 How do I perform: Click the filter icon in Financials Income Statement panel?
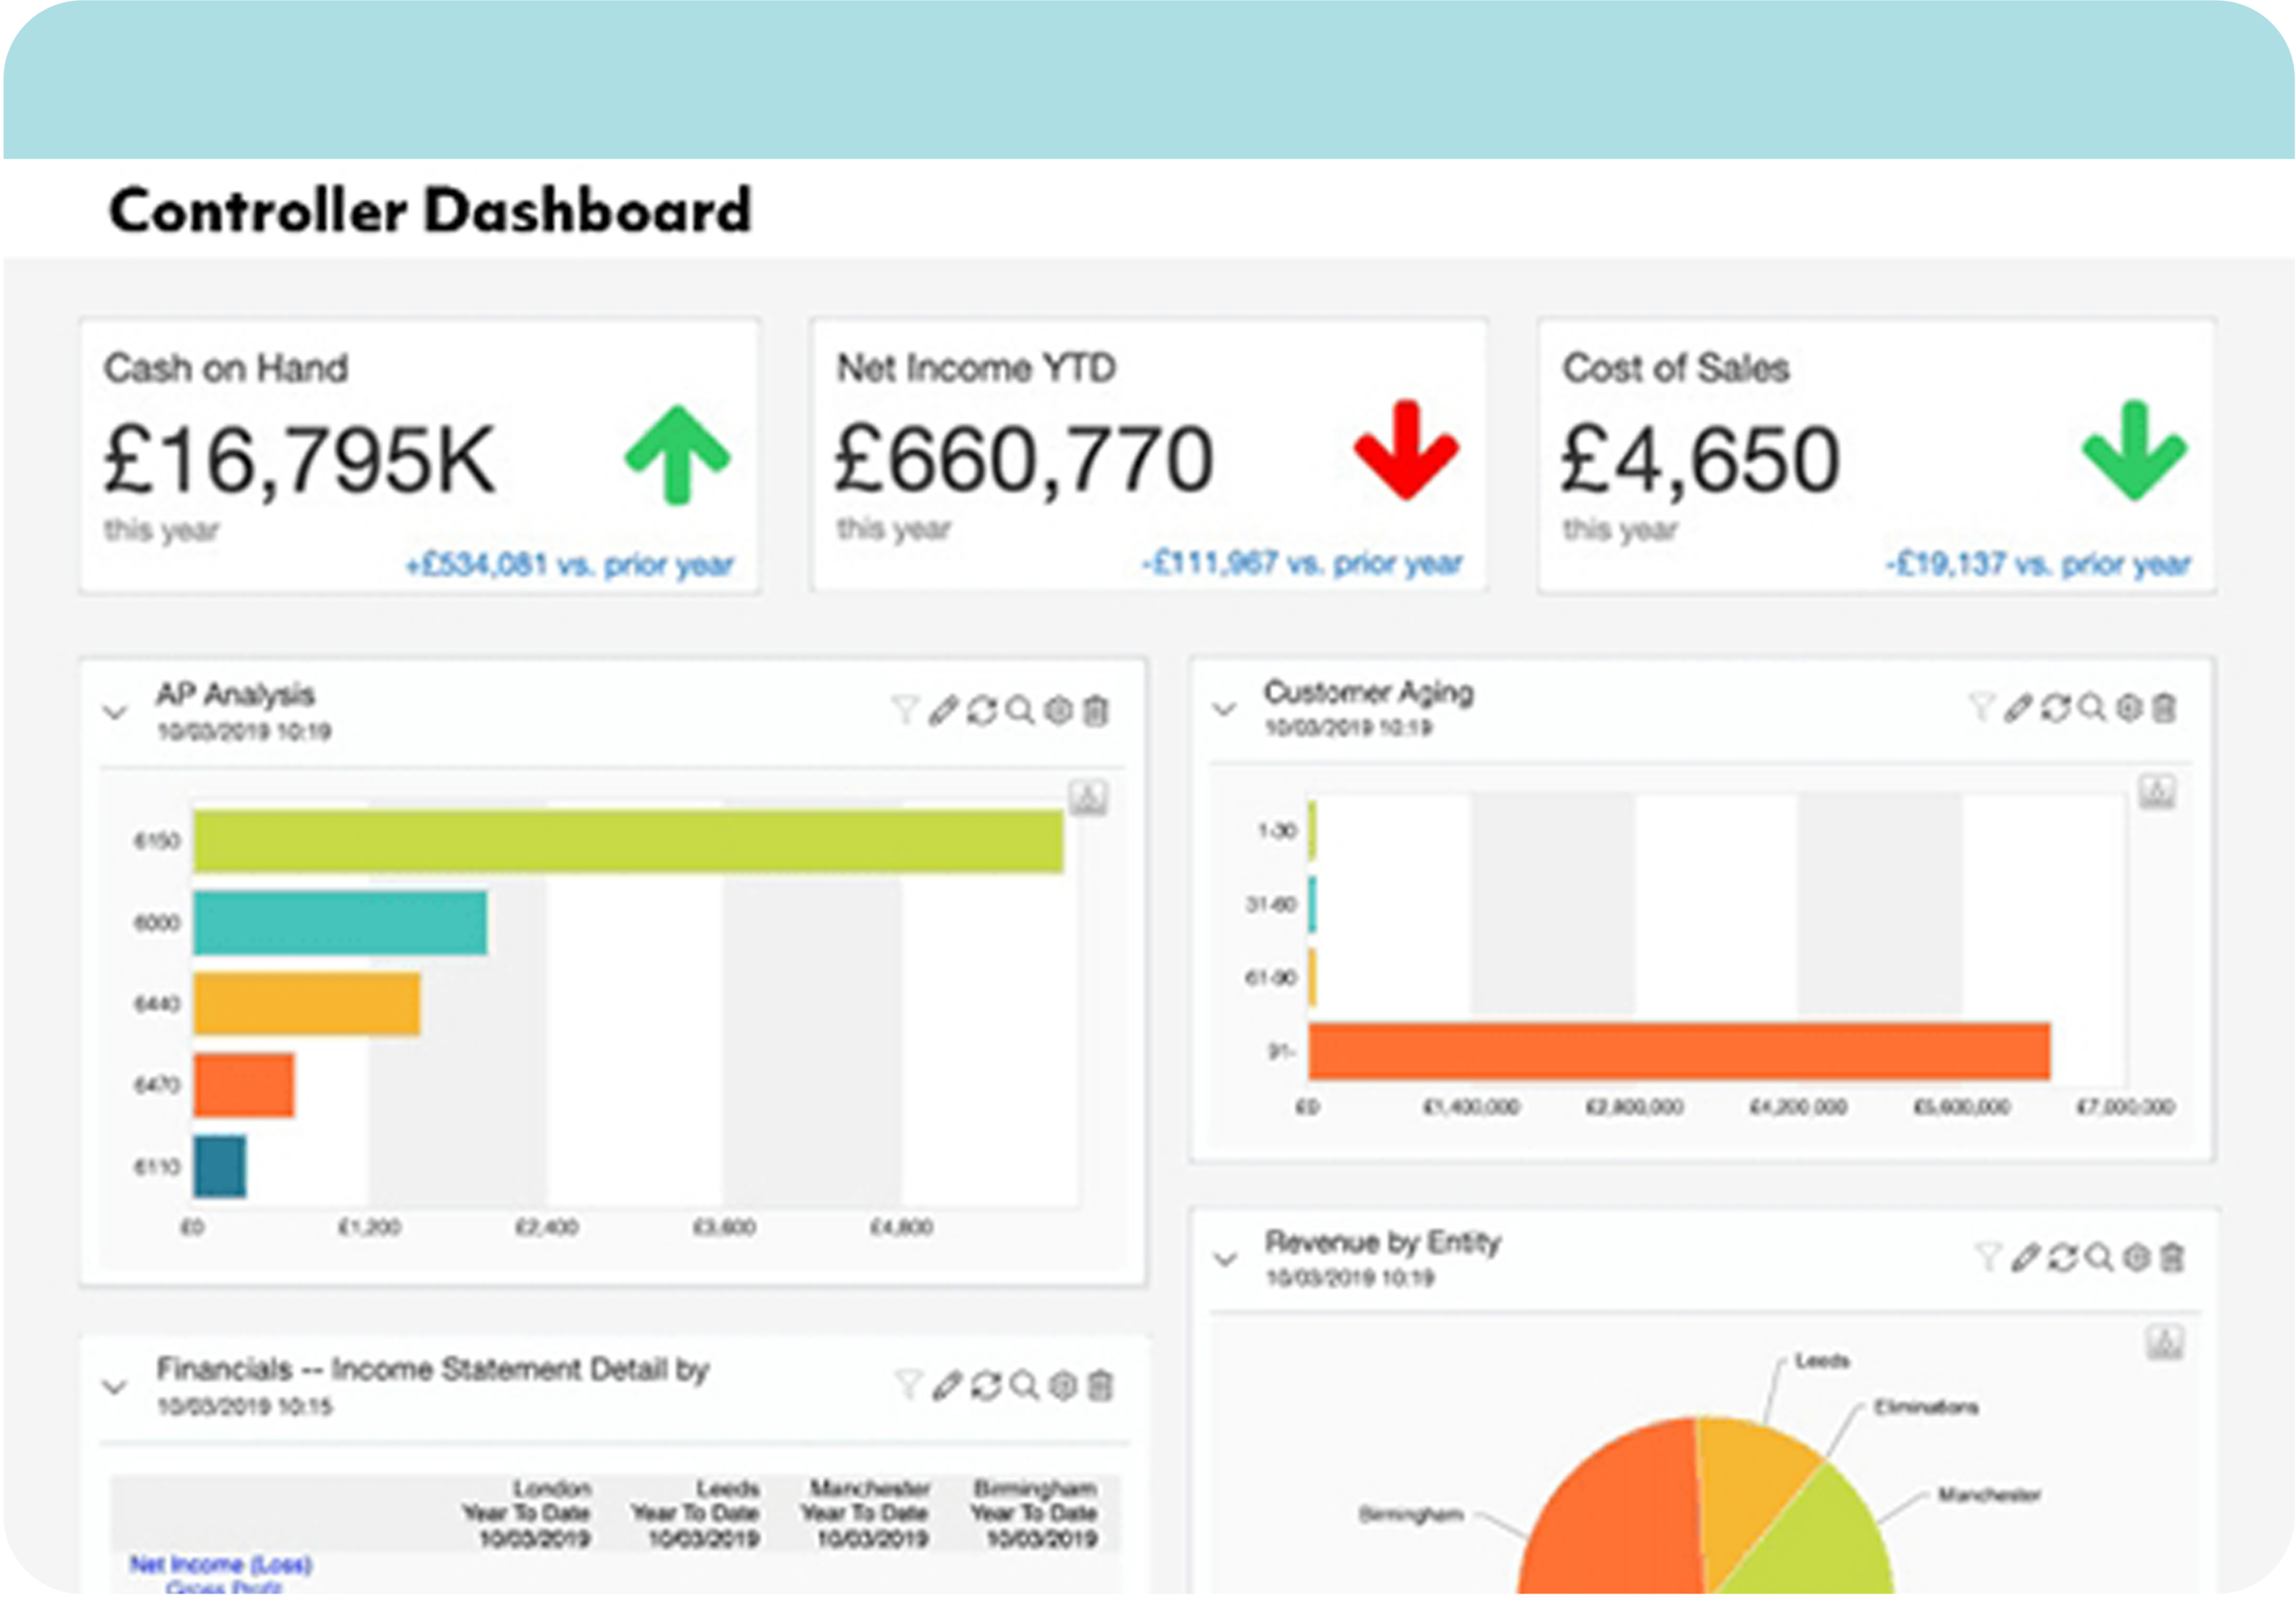(908, 1385)
